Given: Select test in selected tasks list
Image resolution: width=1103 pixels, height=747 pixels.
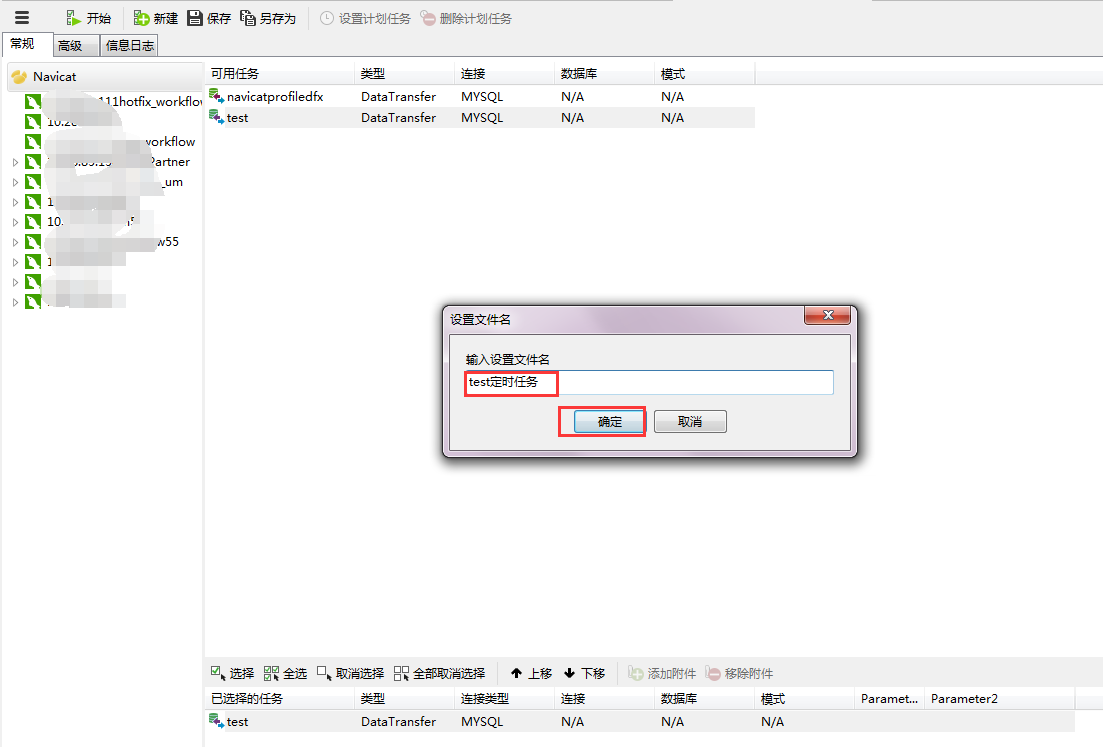Looking at the screenshot, I should 640,722.
